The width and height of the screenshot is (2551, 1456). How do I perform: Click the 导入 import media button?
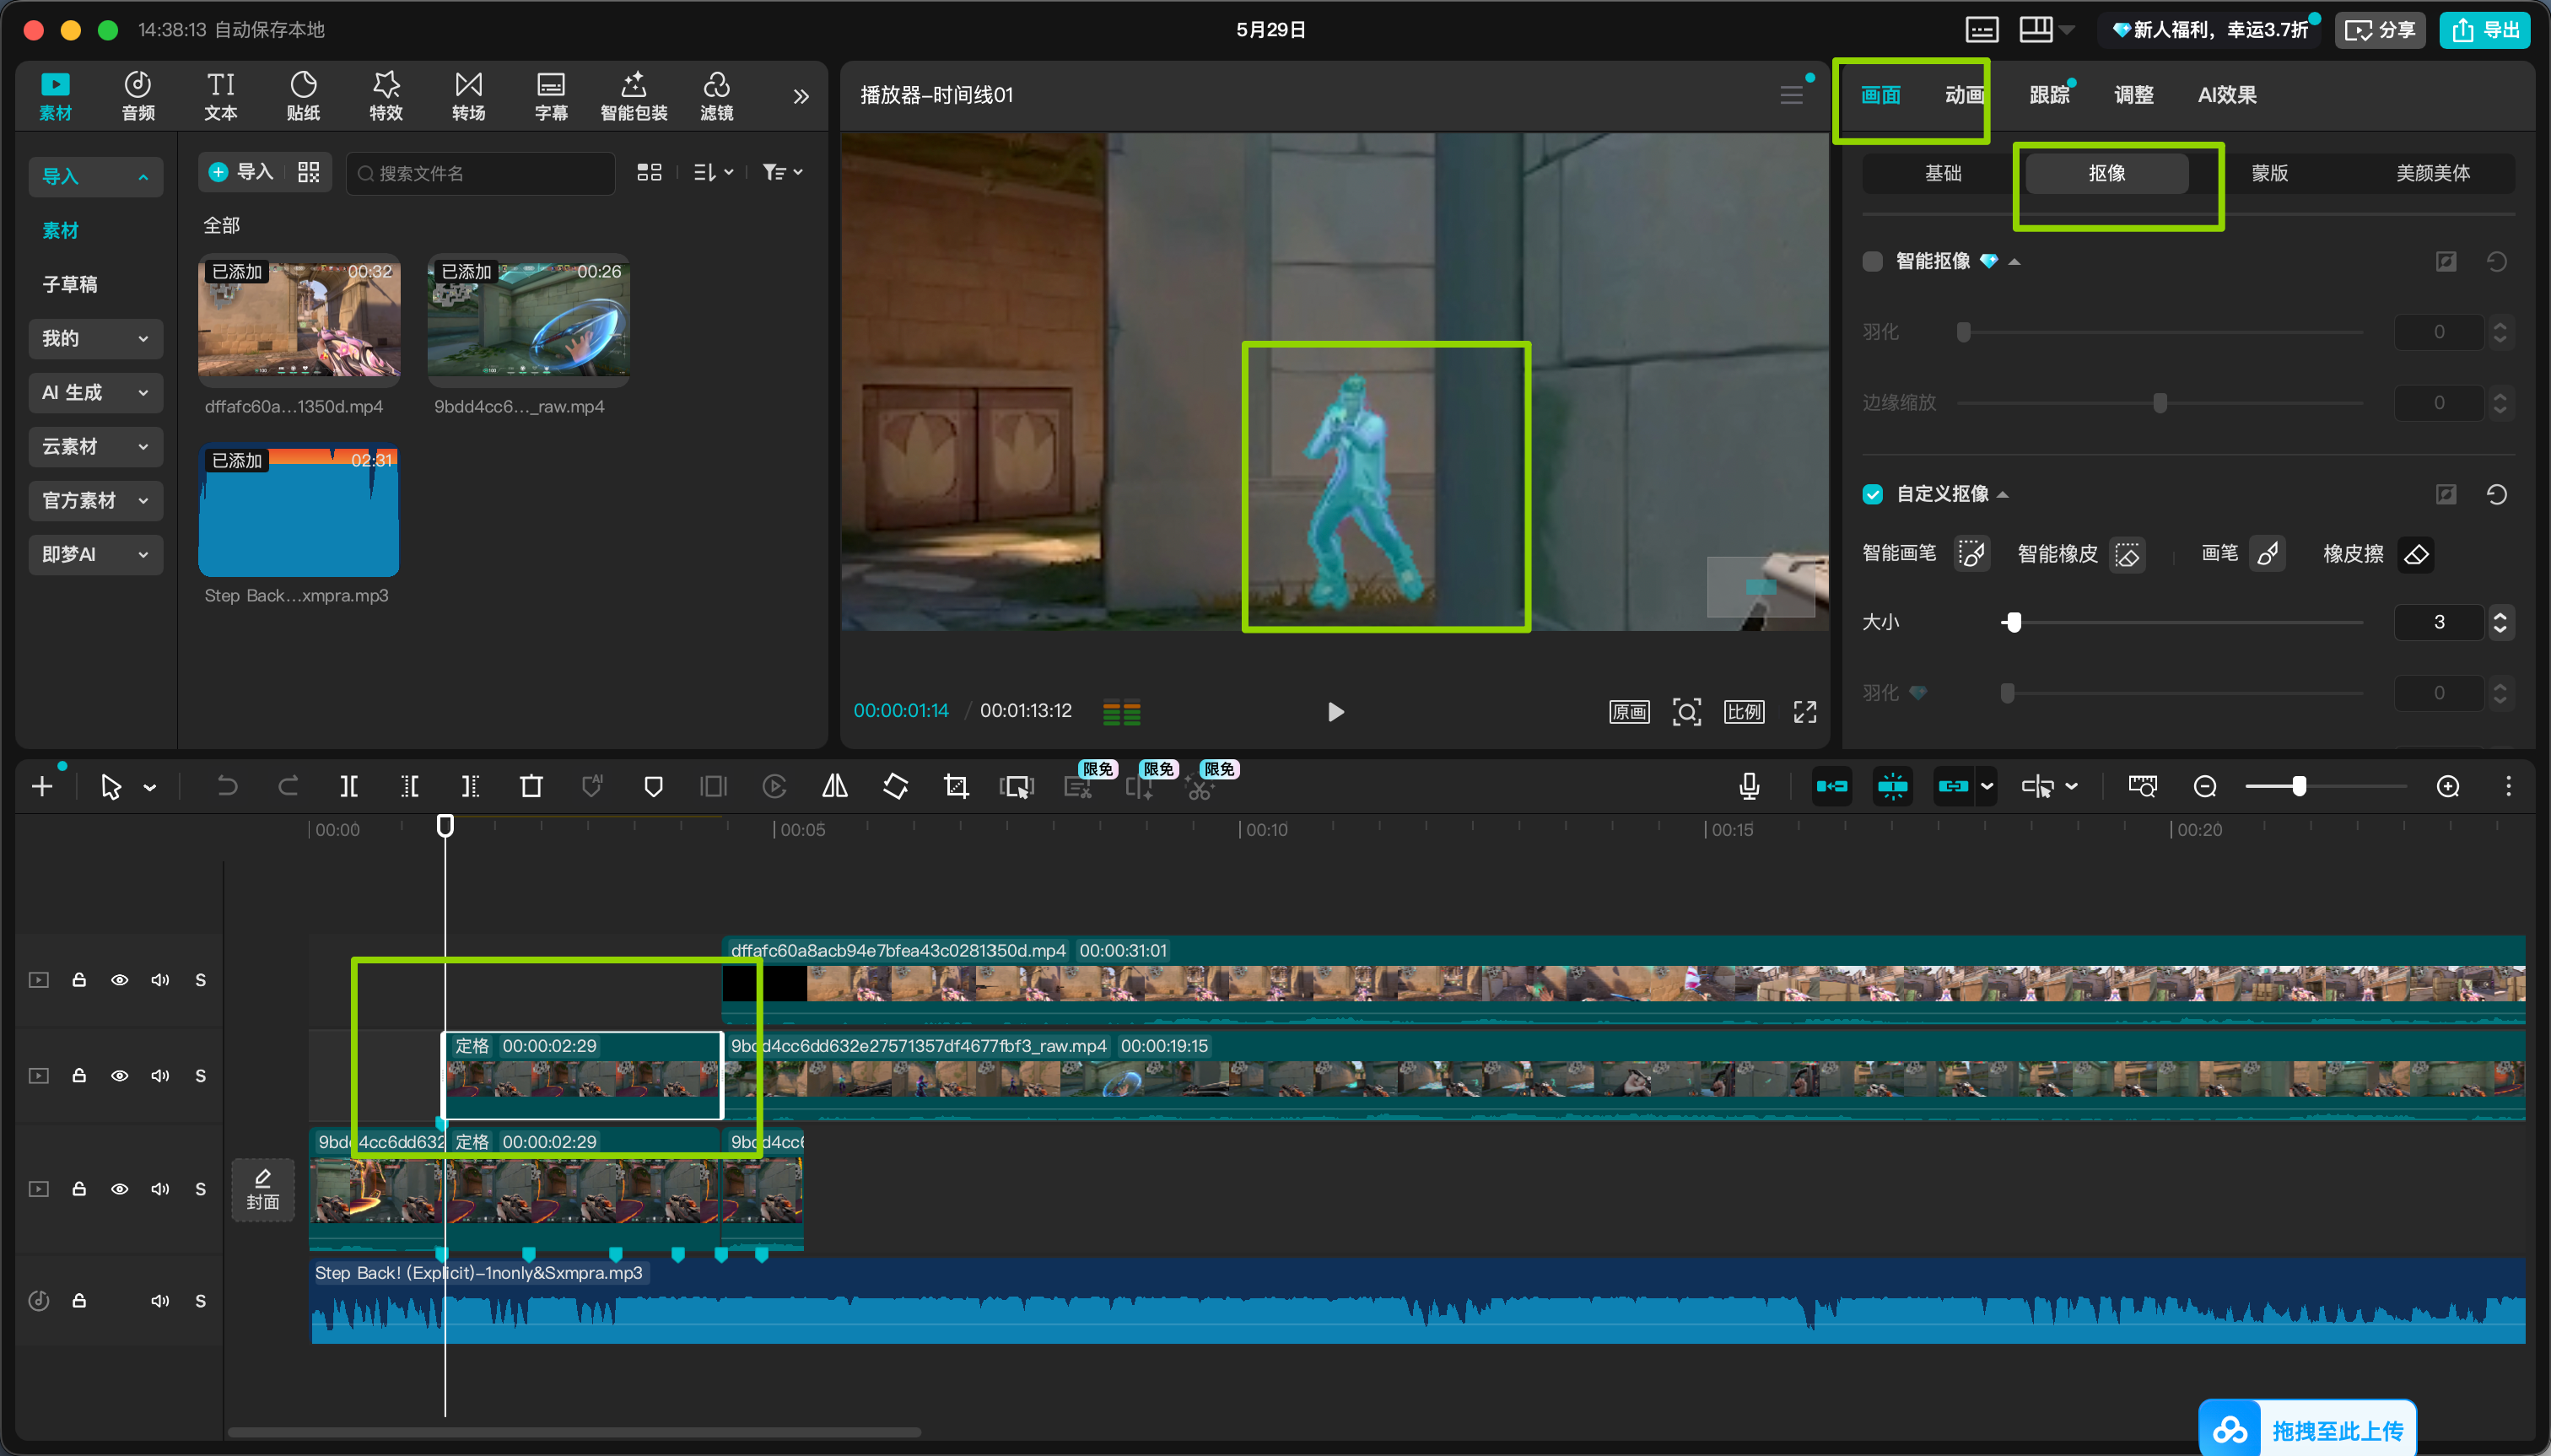(241, 173)
